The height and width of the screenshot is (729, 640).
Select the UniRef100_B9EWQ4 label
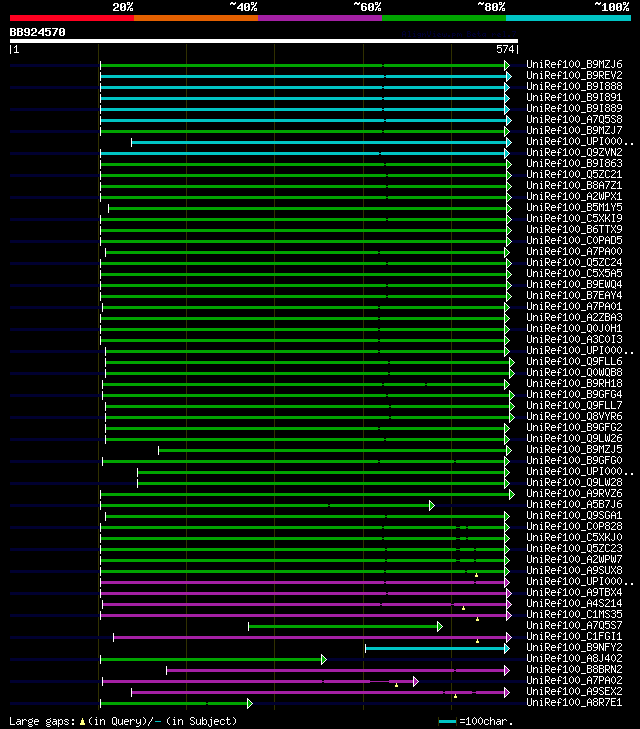(x=574, y=285)
